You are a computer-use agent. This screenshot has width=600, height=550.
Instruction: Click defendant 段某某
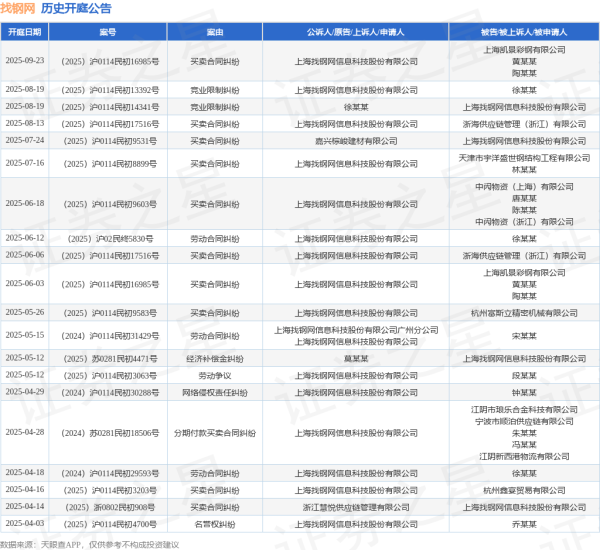[524, 376]
